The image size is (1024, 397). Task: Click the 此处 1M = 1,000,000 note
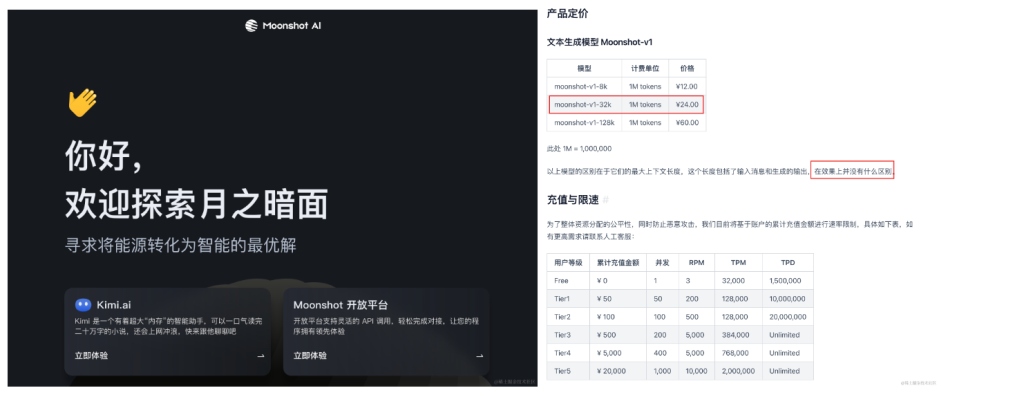pyautogui.click(x=579, y=149)
